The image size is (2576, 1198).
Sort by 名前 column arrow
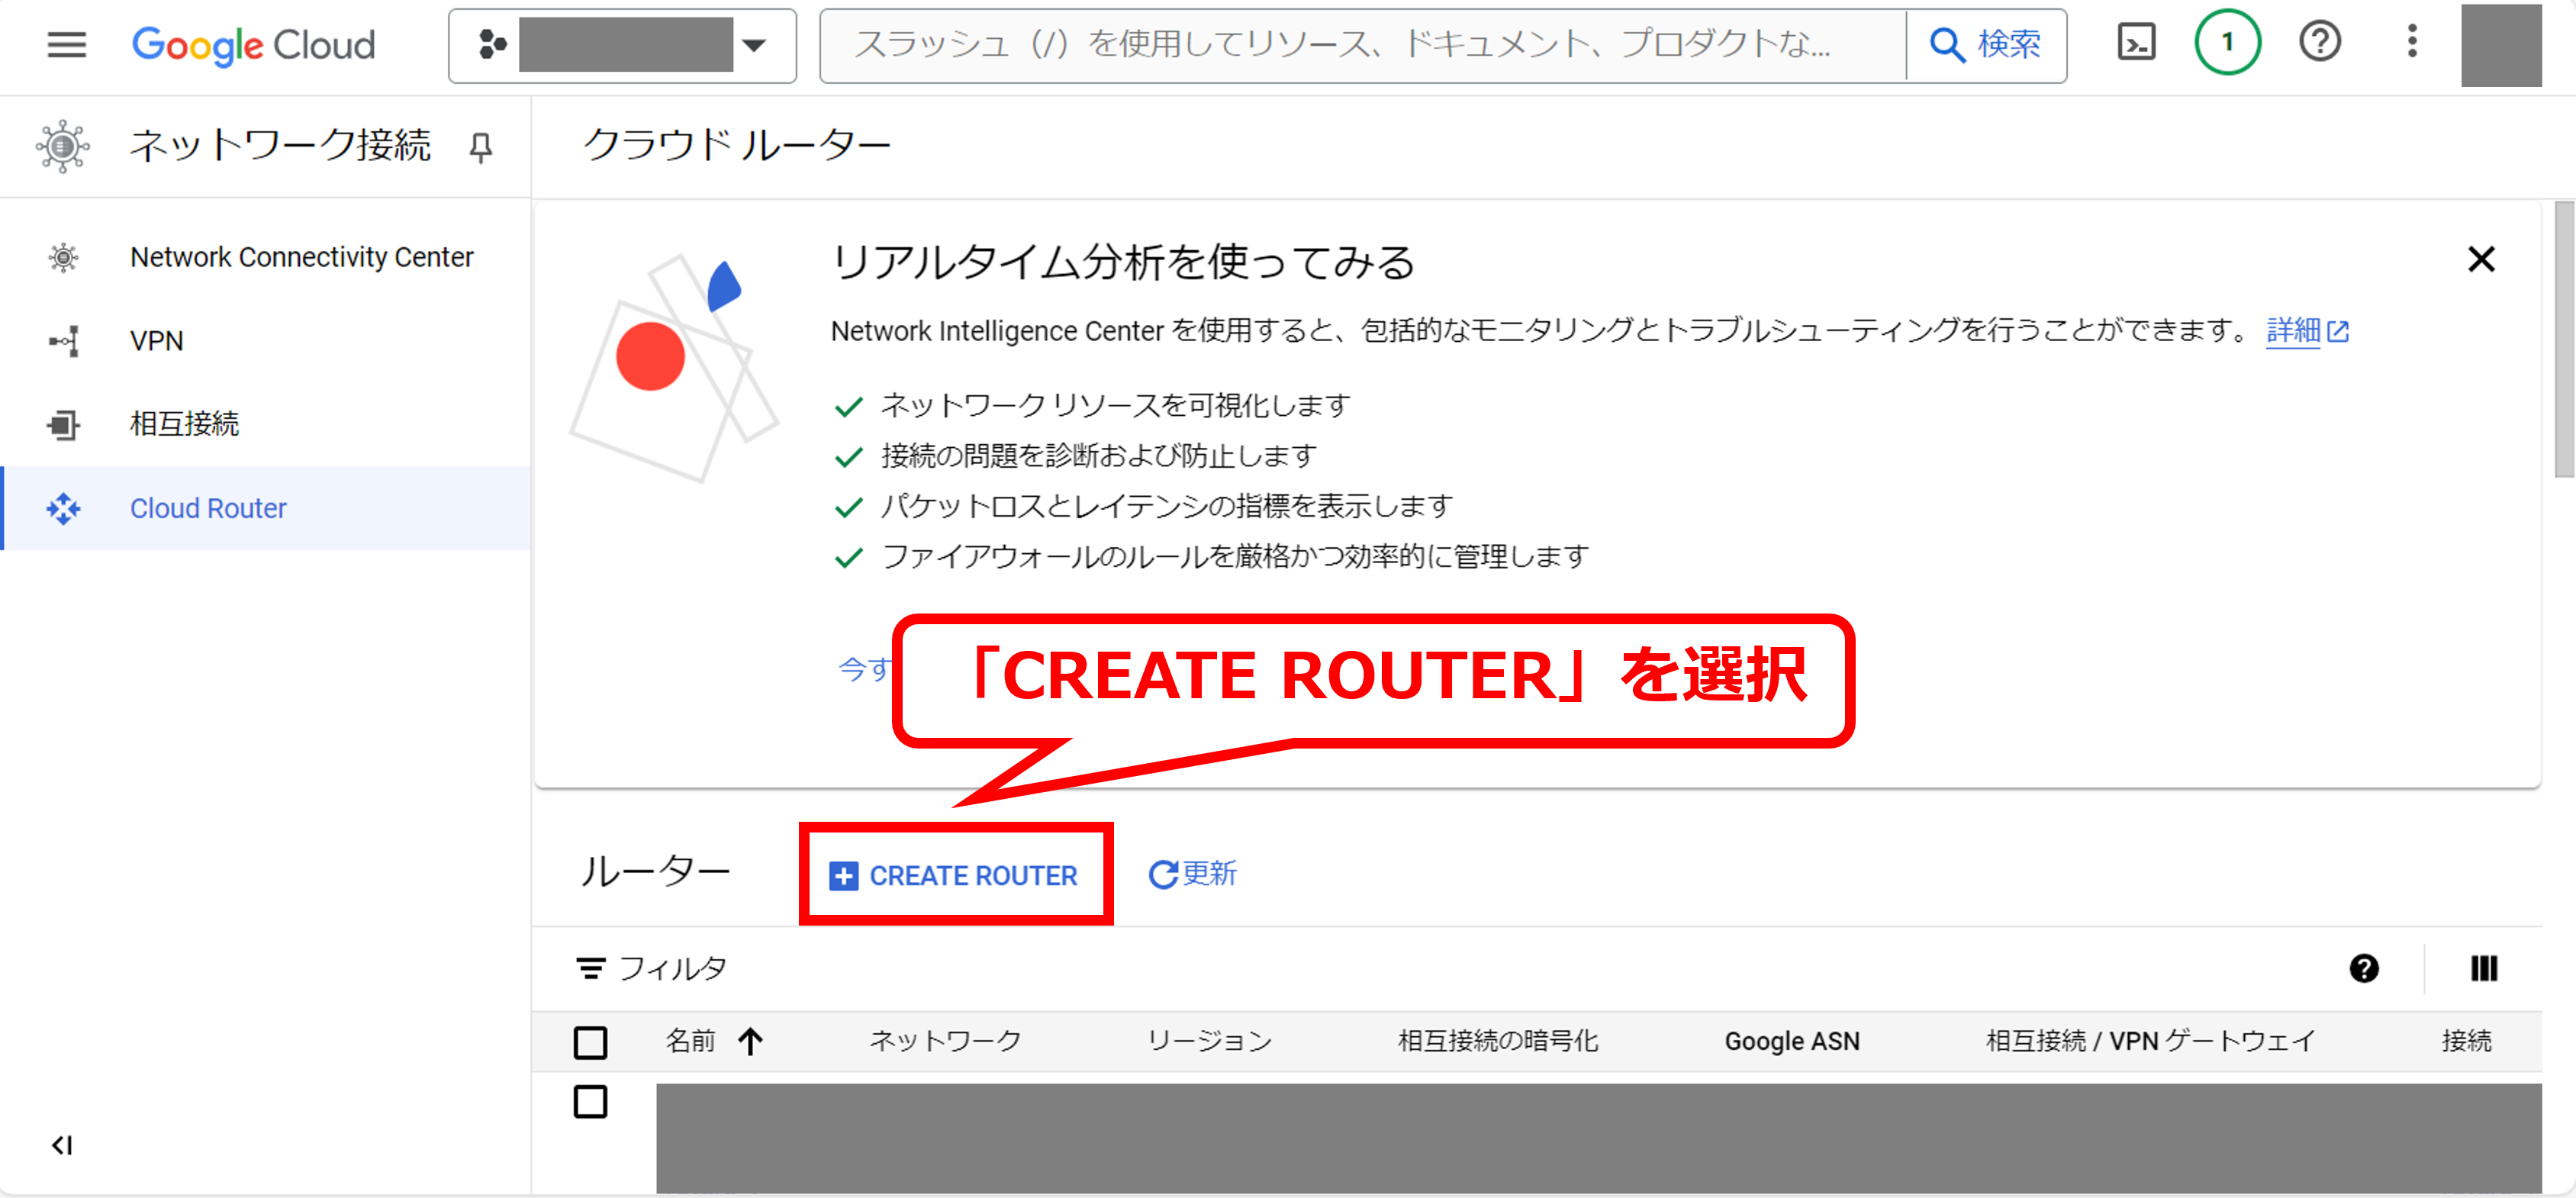click(750, 1042)
